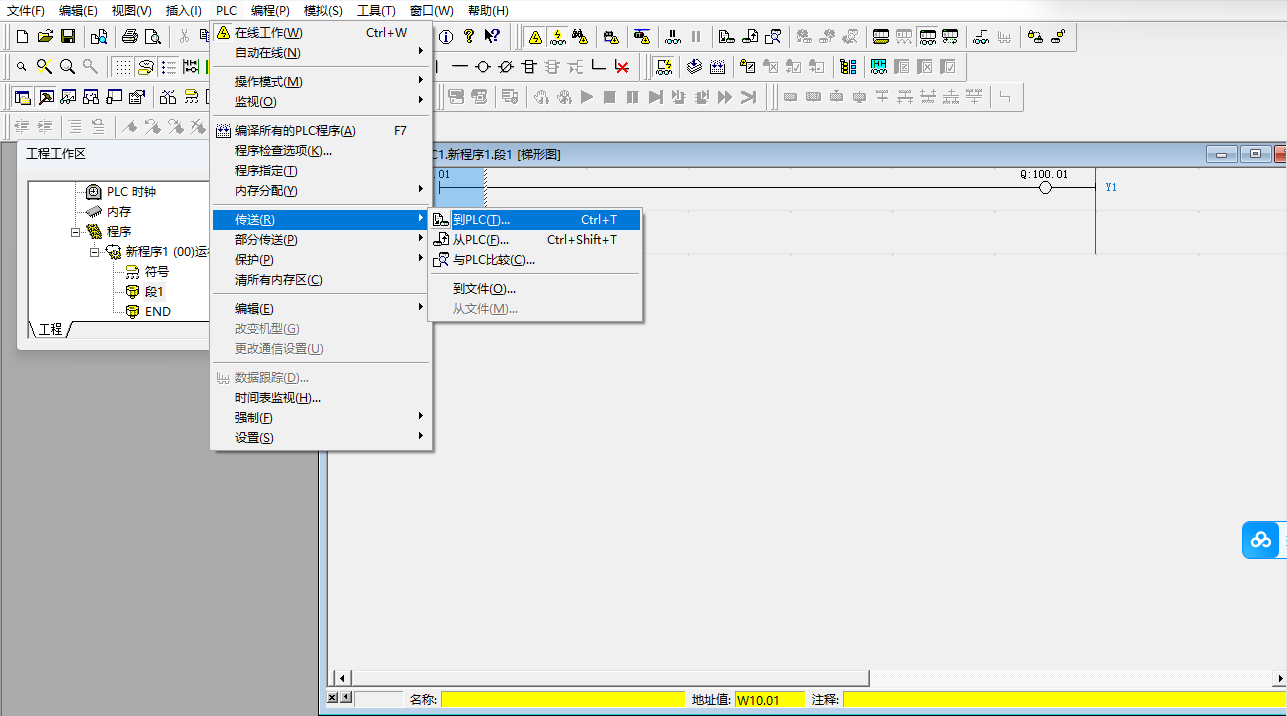Screen dimensions: 1287x716
Task: Switch to the 工程 workspace tab
Action: (49, 329)
